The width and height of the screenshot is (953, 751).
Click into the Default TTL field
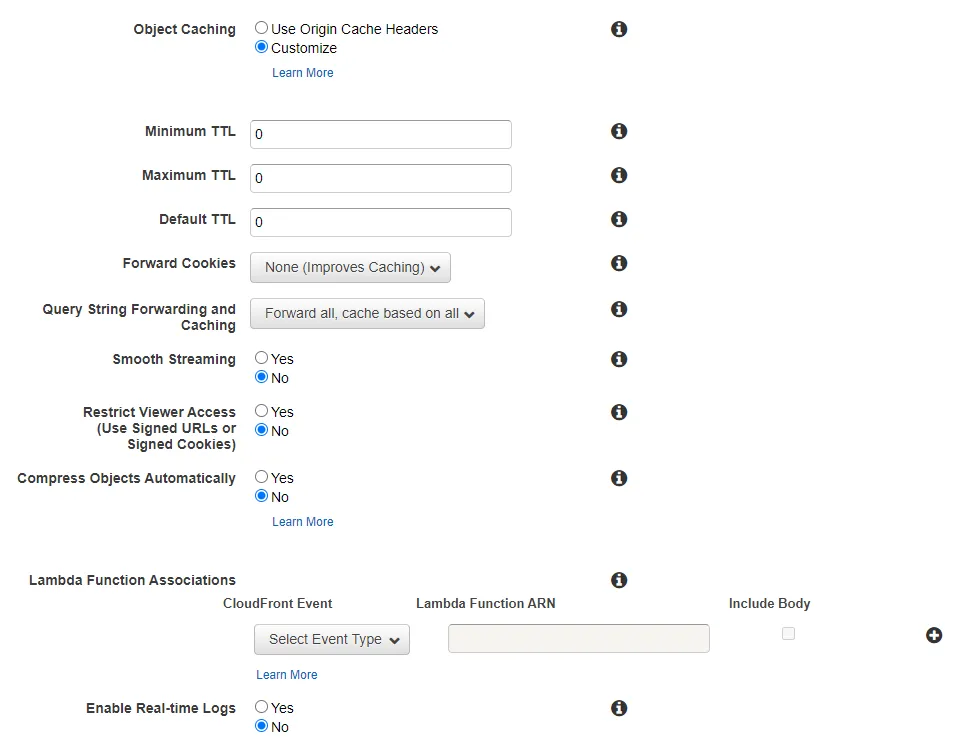click(x=380, y=222)
